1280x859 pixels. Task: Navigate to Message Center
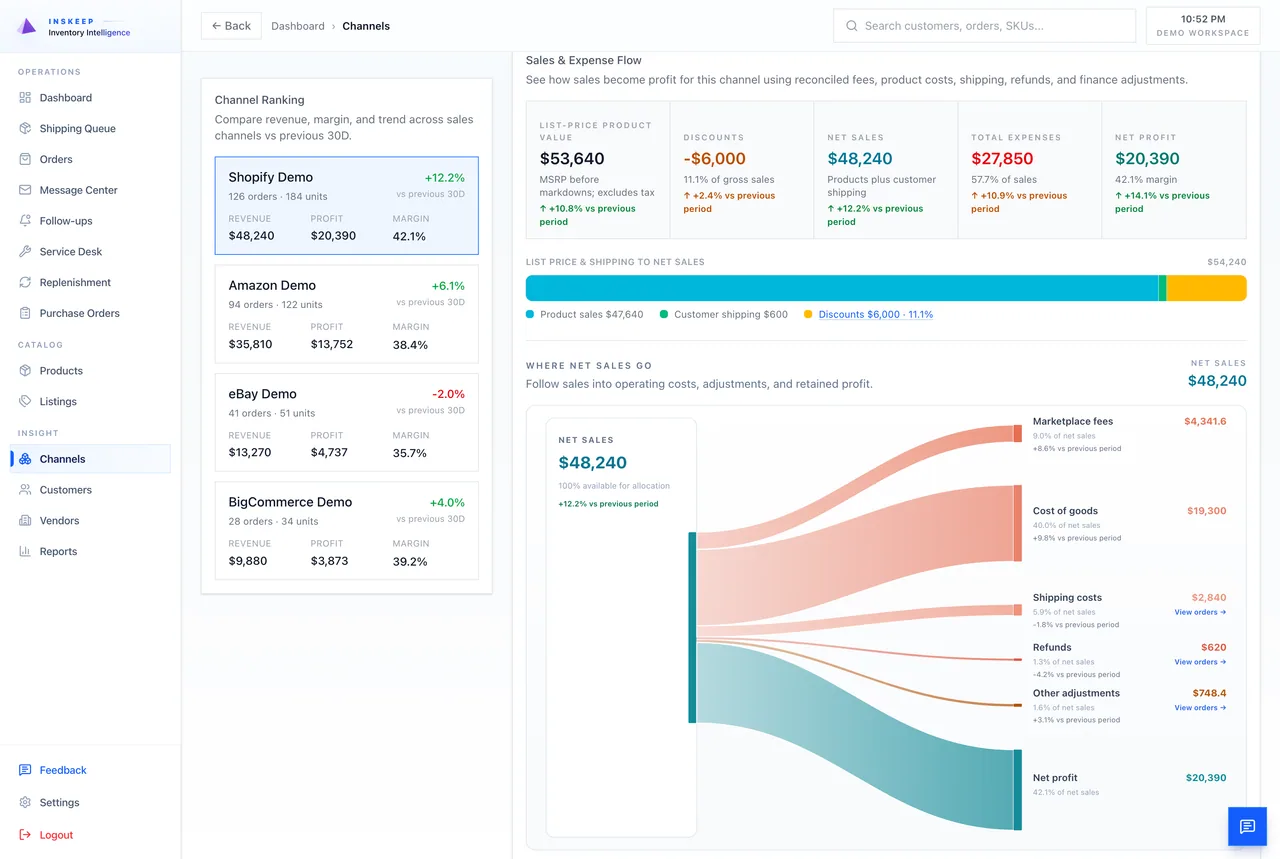[90, 190]
